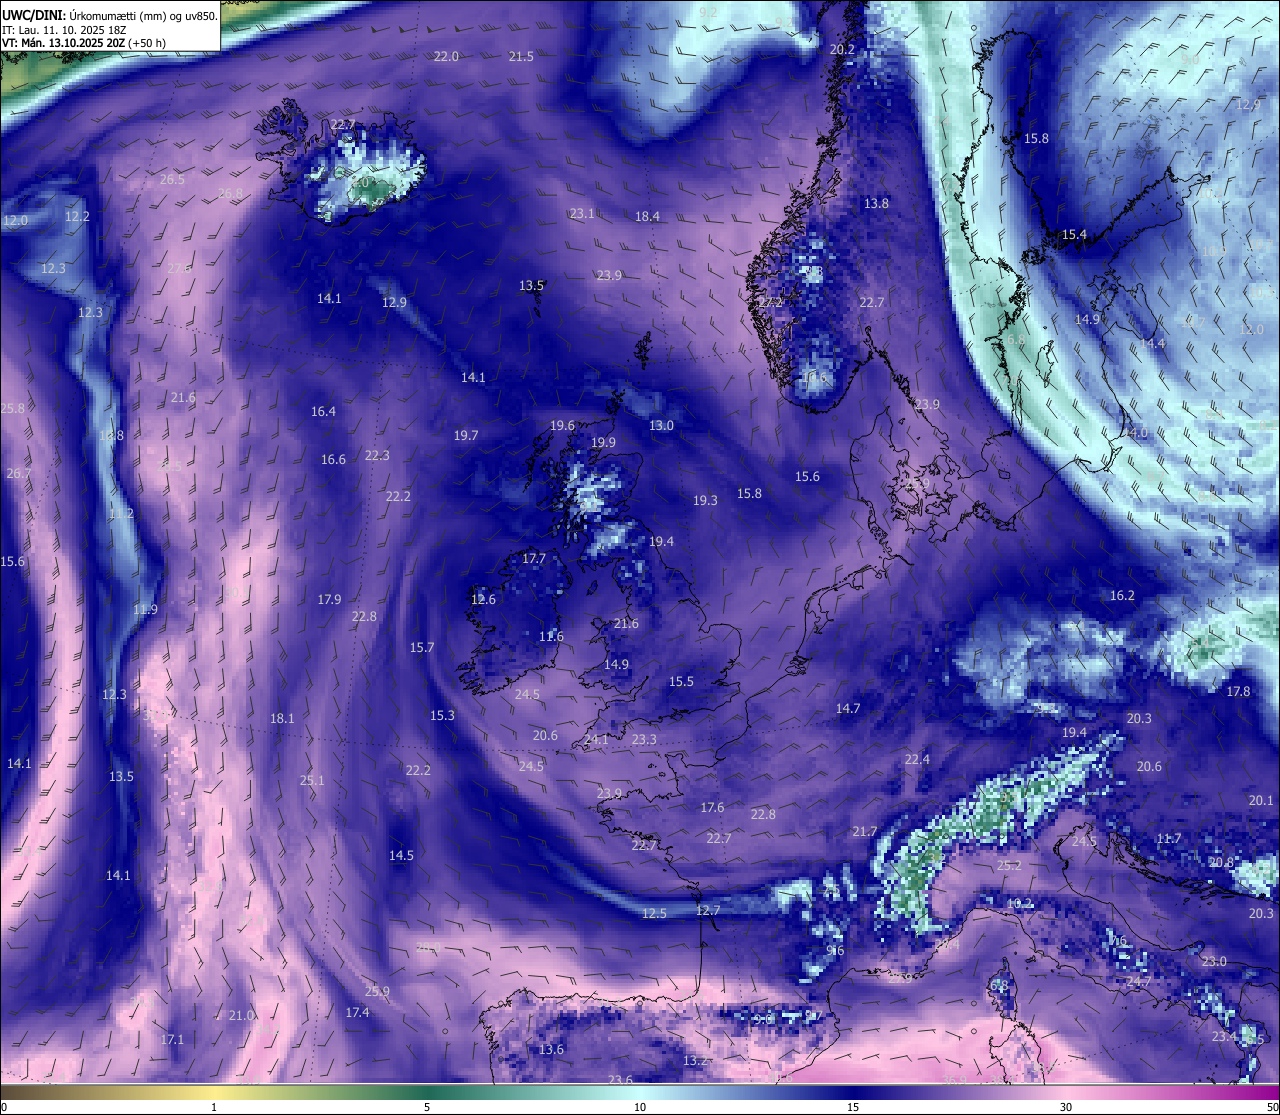Click the map value 12.5
This screenshot has width=1280, height=1115.
654,914
